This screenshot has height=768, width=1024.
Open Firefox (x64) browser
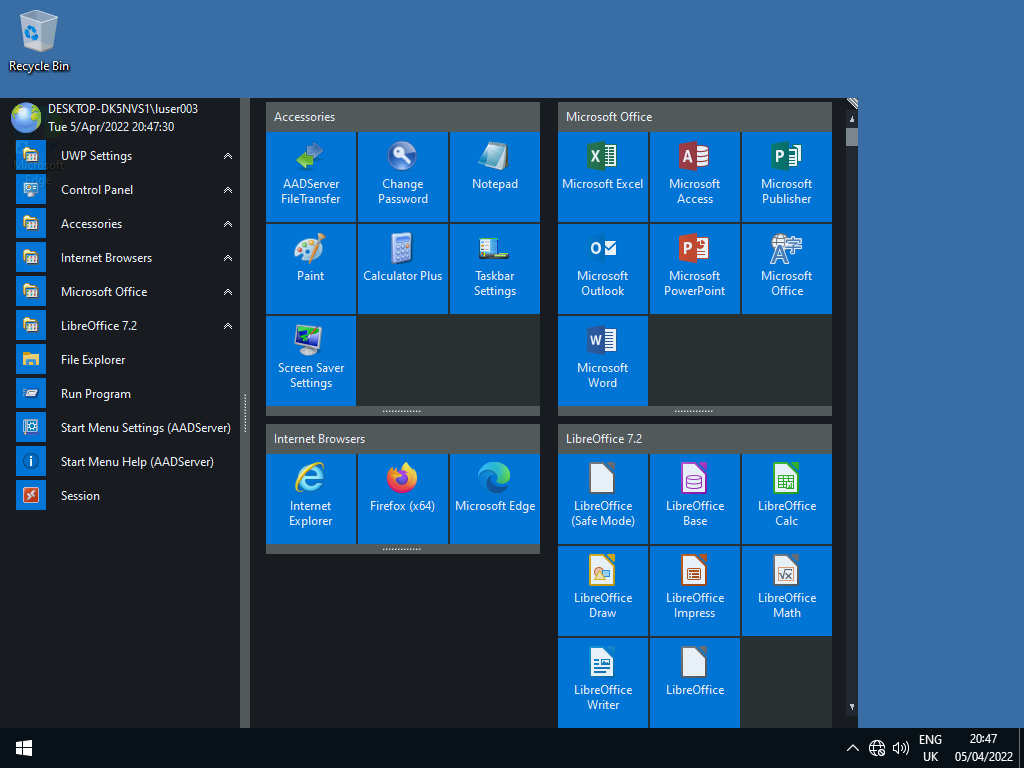coord(402,498)
